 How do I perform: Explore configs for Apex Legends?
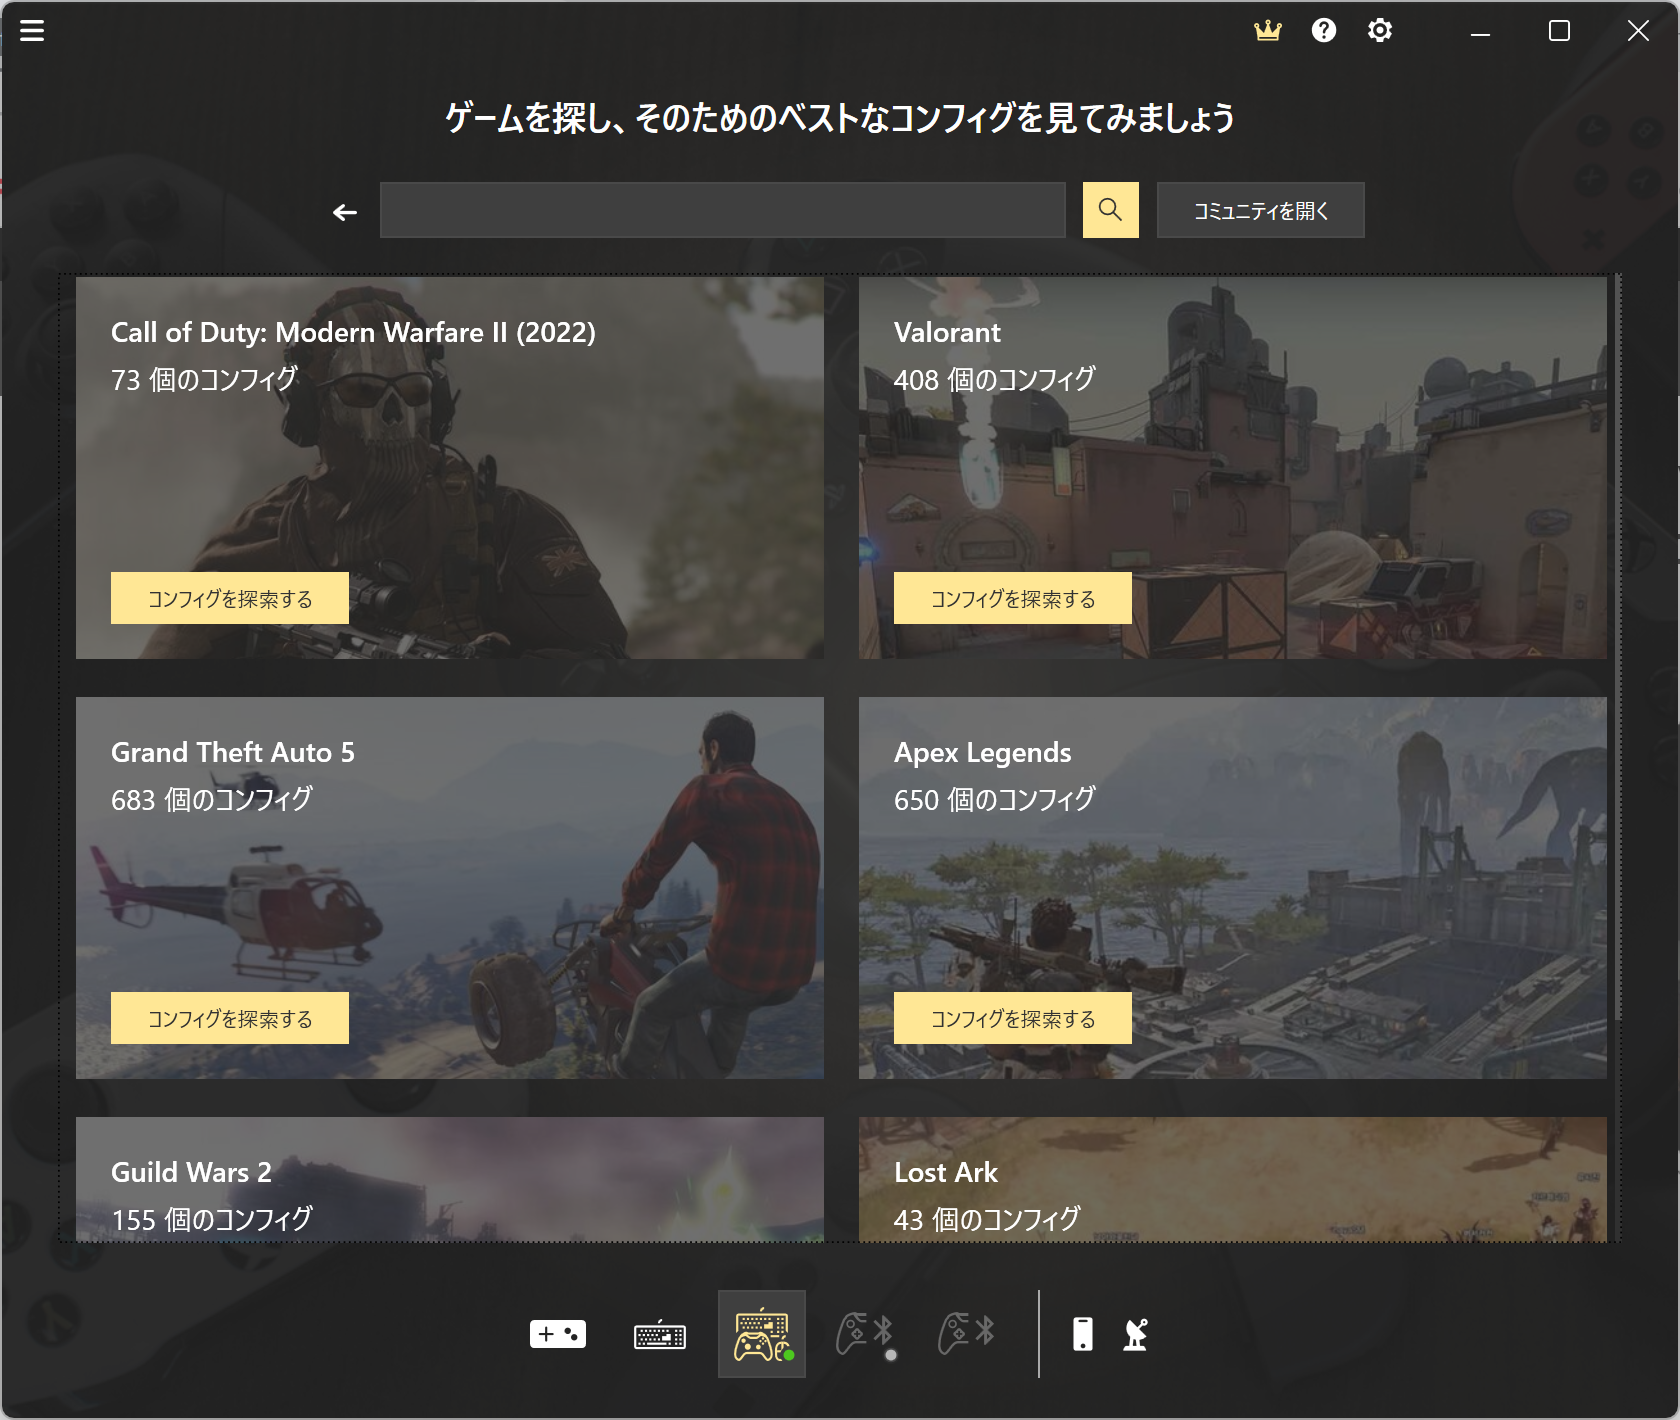1011,1018
